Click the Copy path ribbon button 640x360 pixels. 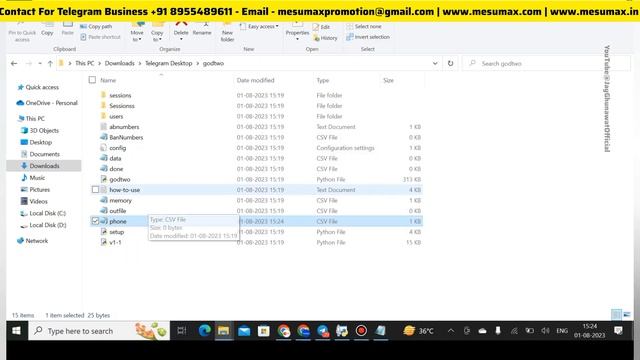tap(96, 27)
